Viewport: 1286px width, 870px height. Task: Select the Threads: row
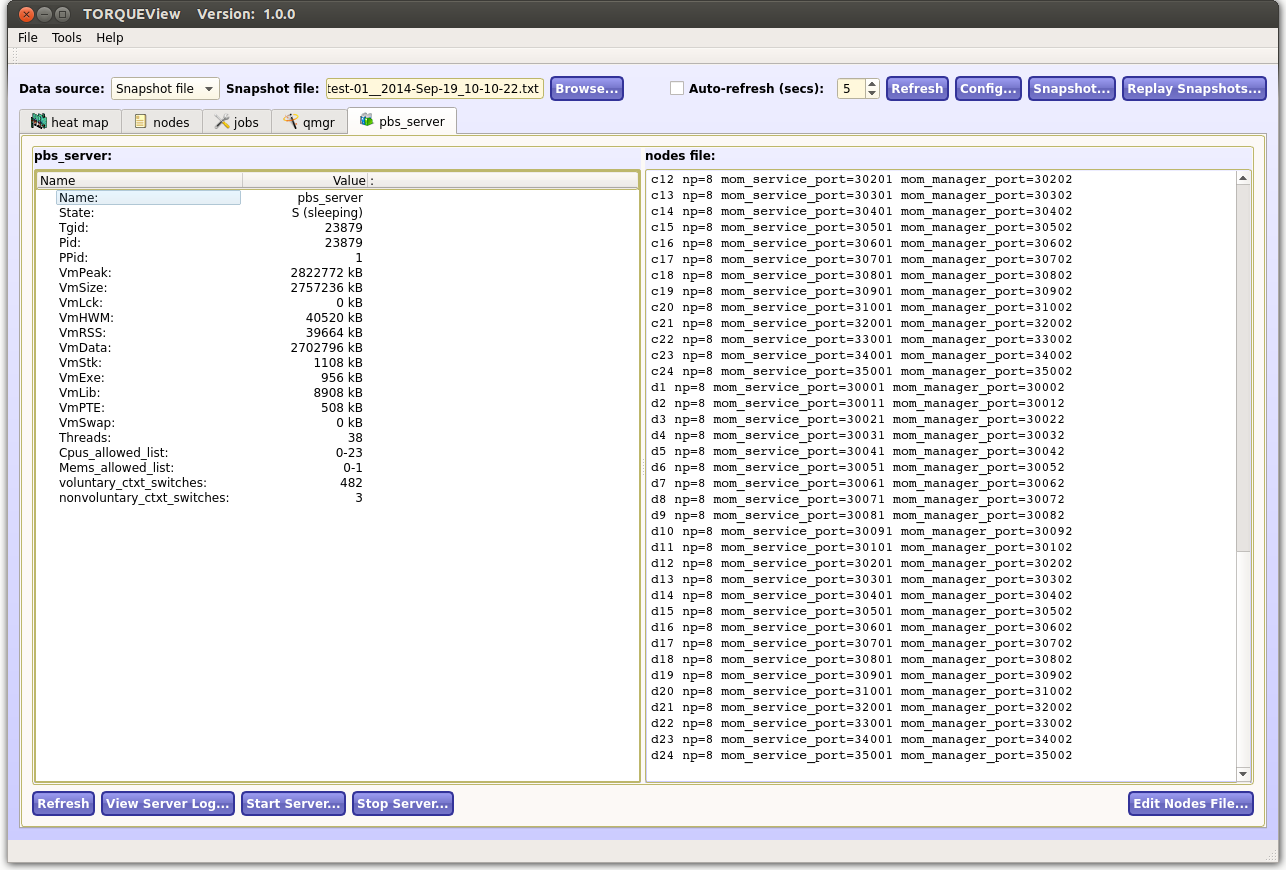338,438
